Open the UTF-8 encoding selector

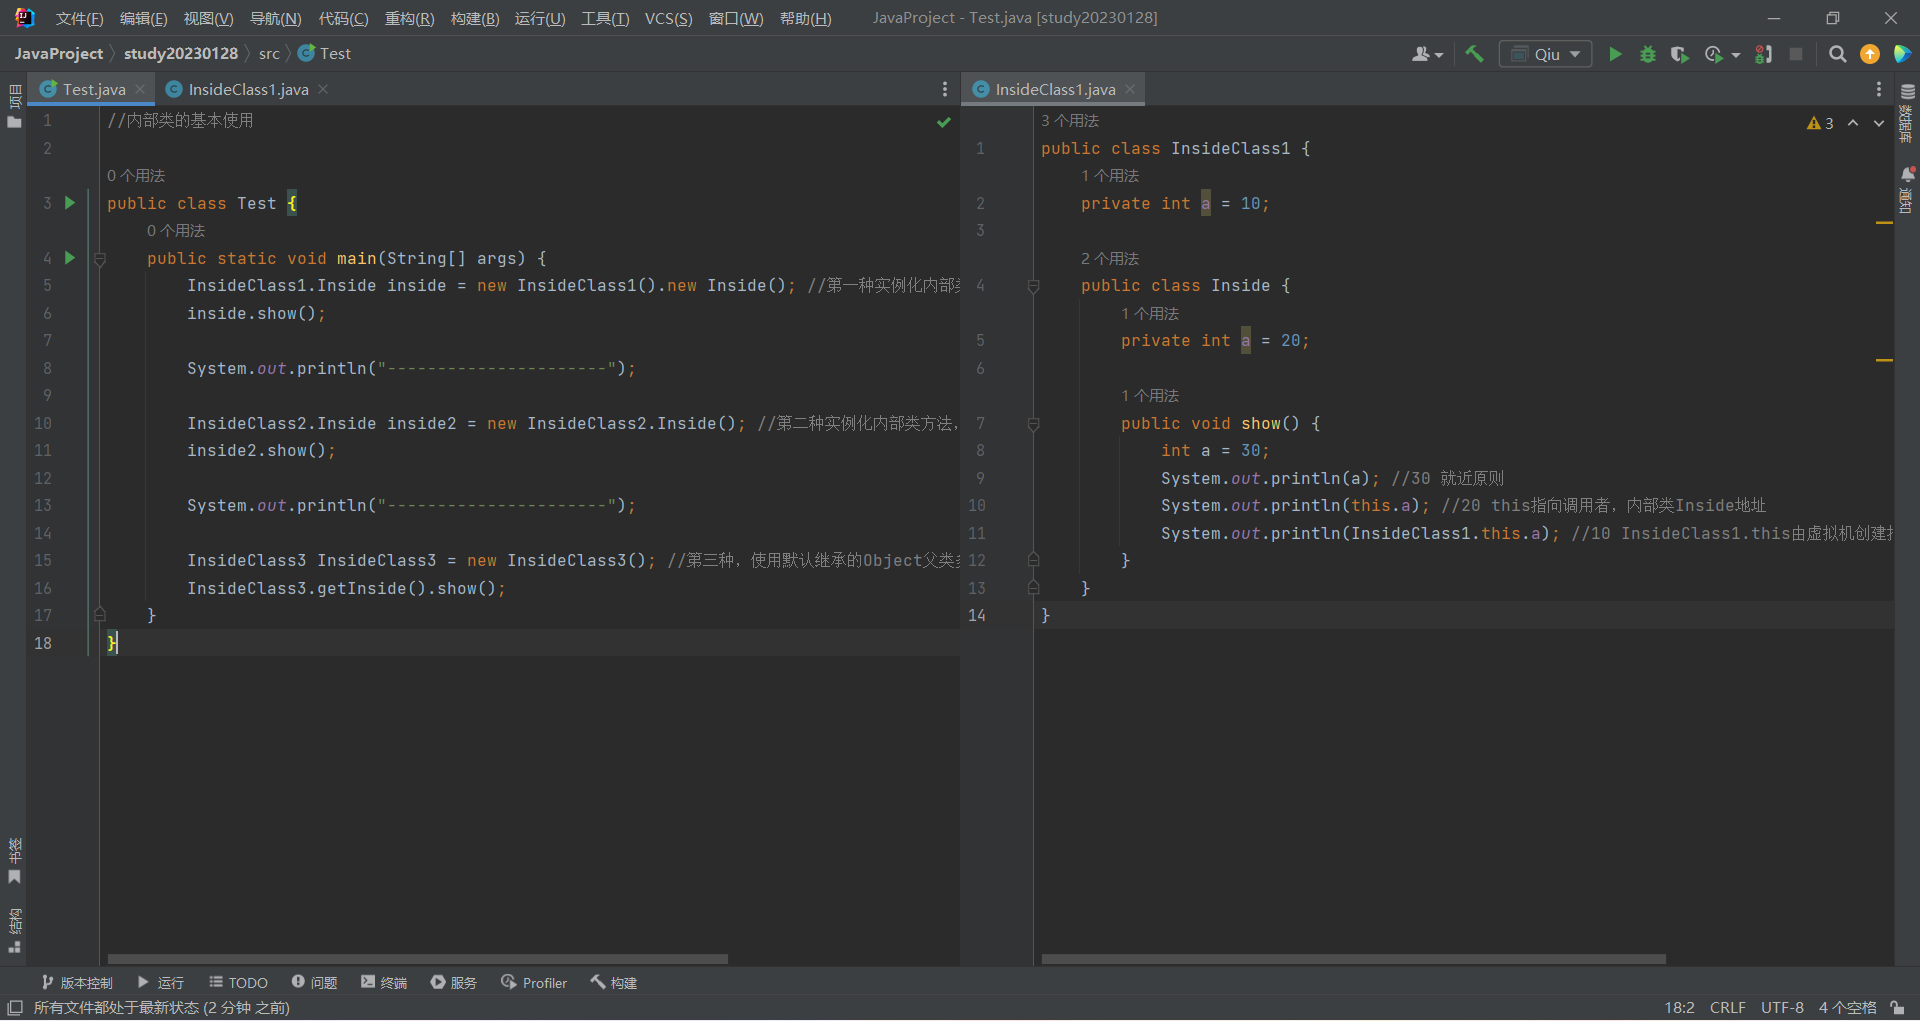pos(1781,1007)
